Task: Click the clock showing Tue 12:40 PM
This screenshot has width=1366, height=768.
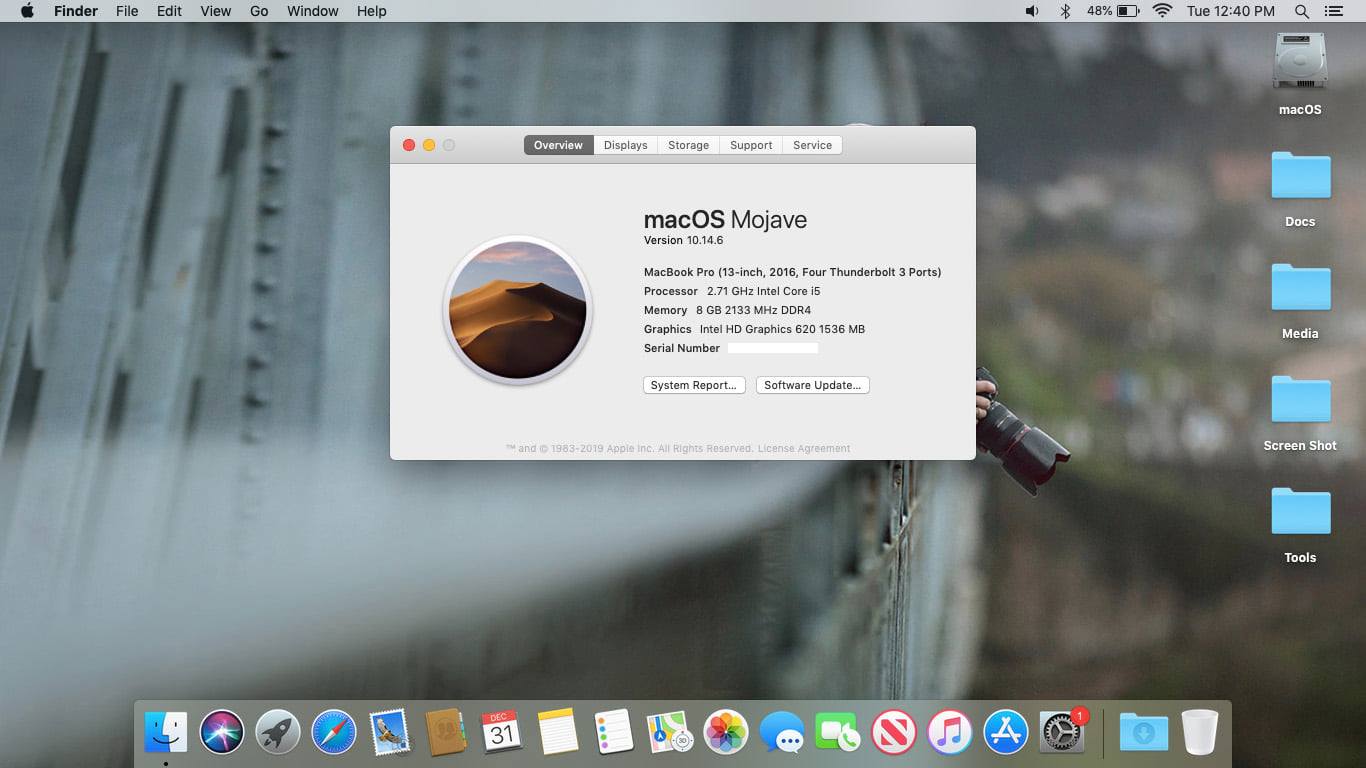Action: tap(1231, 11)
